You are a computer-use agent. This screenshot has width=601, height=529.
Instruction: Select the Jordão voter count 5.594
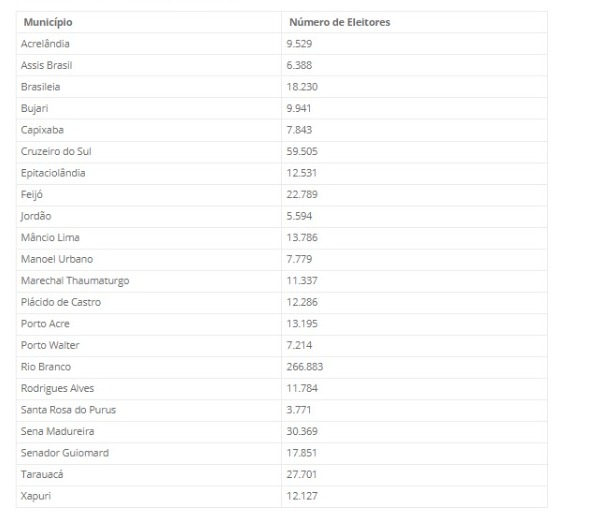coord(300,216)
